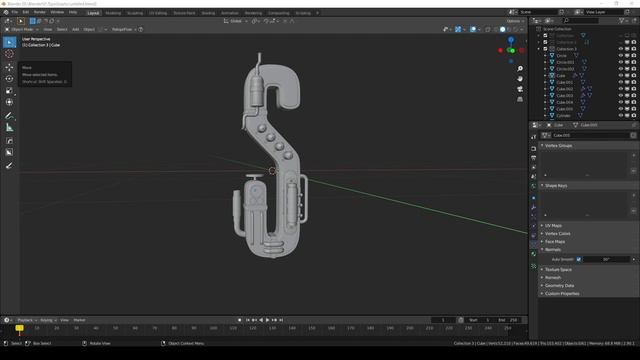Toggle auto keying record button
Screen dimensions: 640x360
point(240,320)
